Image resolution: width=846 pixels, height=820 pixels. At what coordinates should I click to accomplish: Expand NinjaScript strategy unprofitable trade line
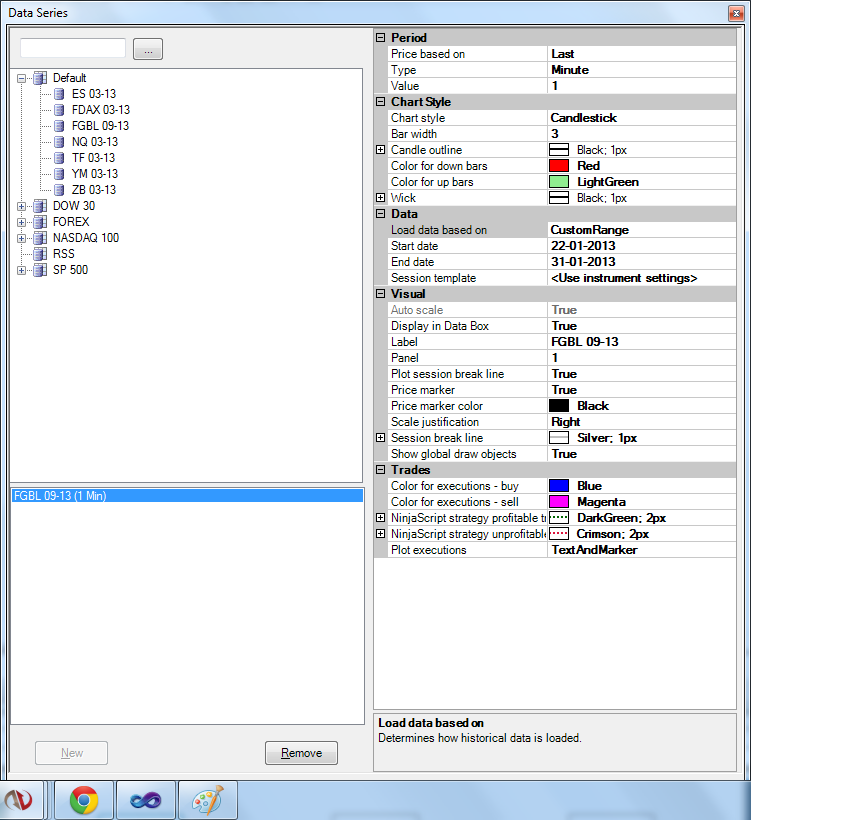pyautogui.click(x=380, y=534)
